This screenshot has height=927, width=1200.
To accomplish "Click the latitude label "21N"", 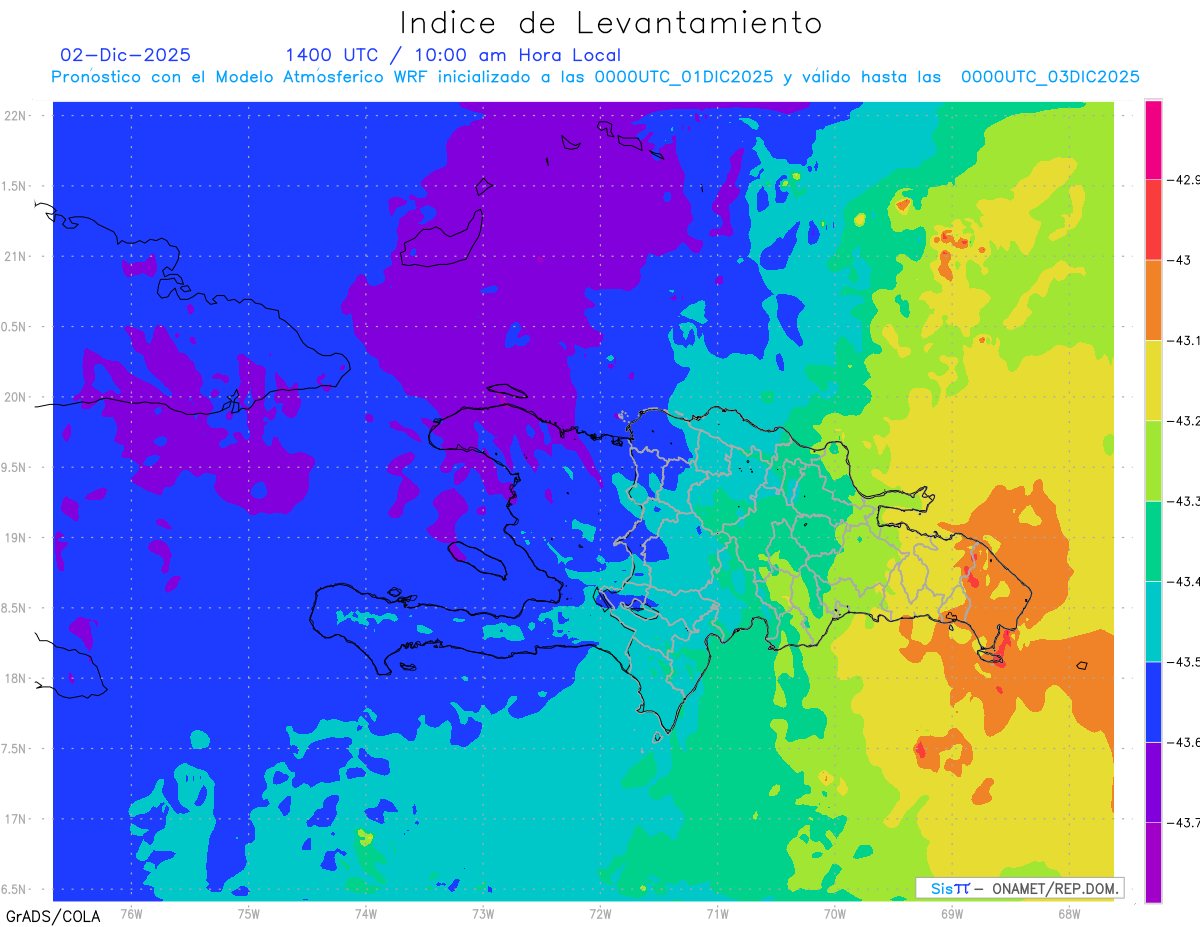I will coord(17,257).
